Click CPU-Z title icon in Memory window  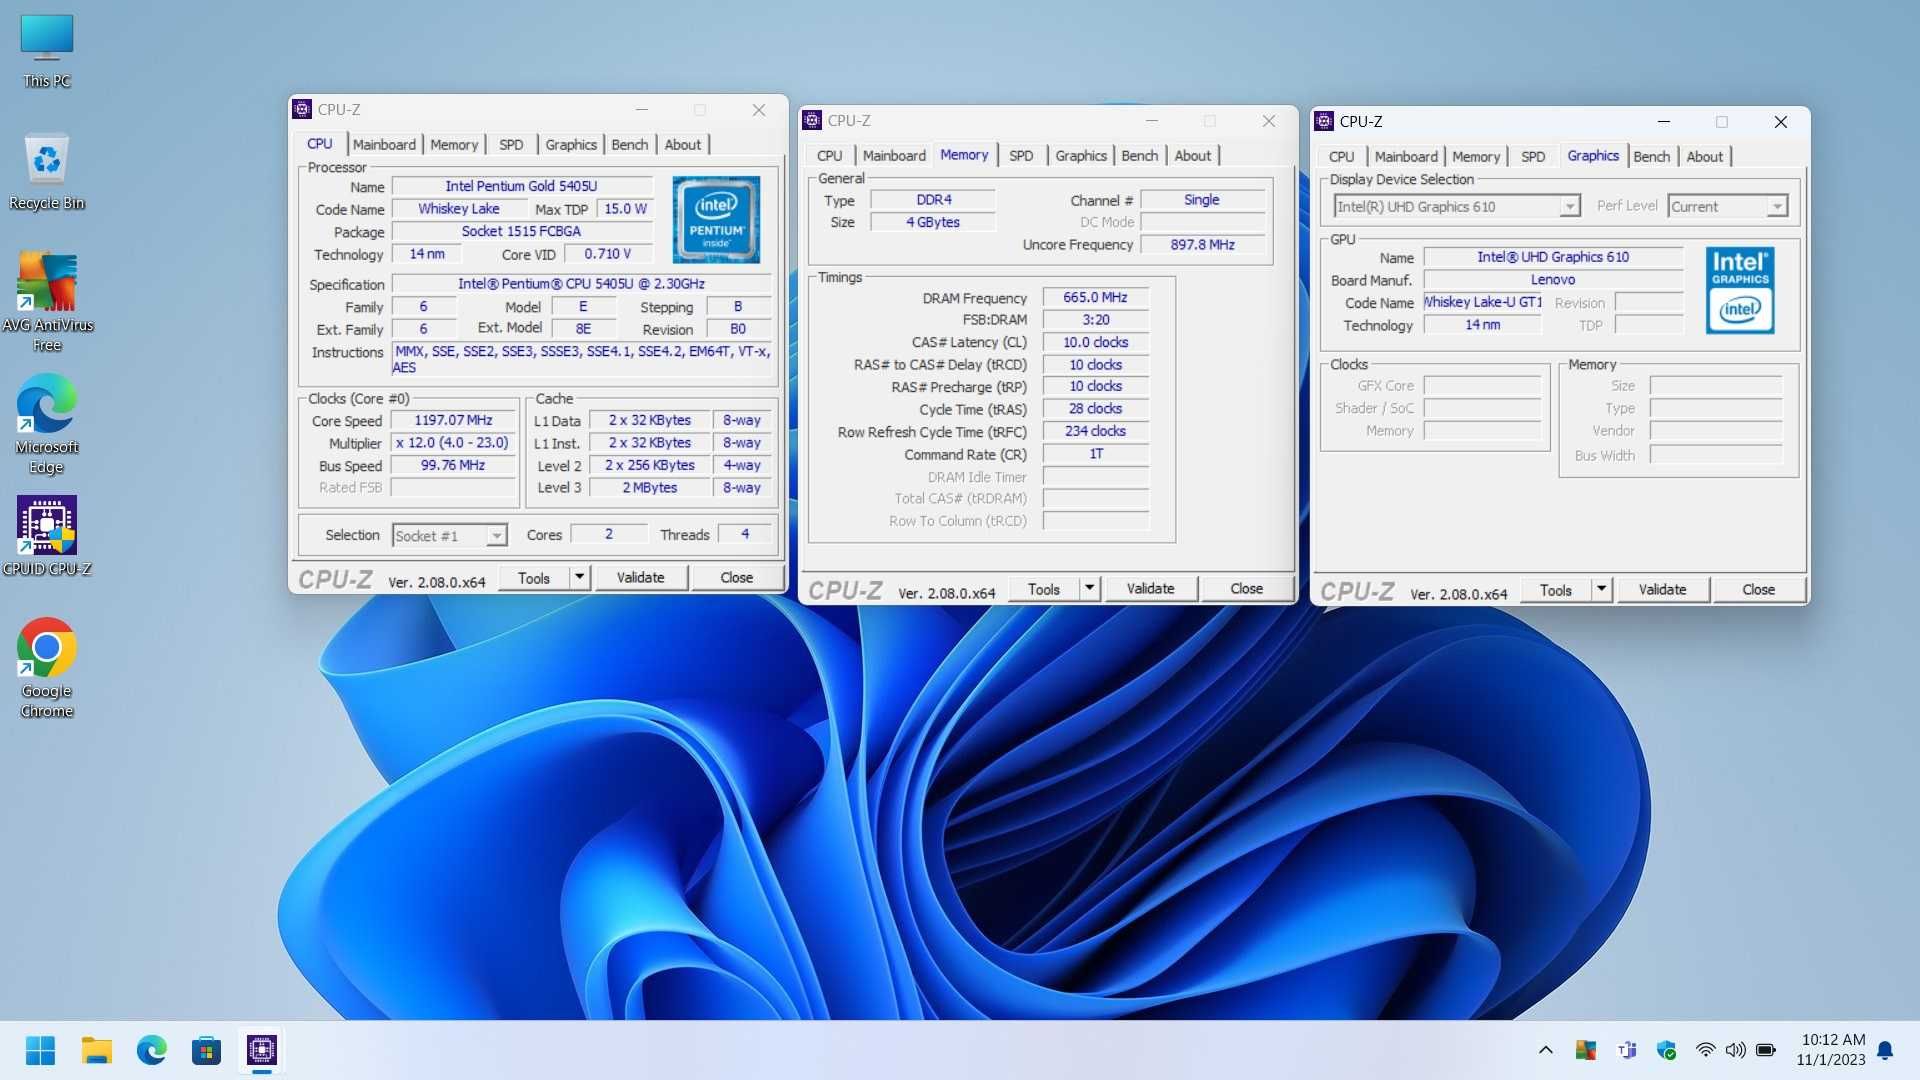(x=812, y=121)
